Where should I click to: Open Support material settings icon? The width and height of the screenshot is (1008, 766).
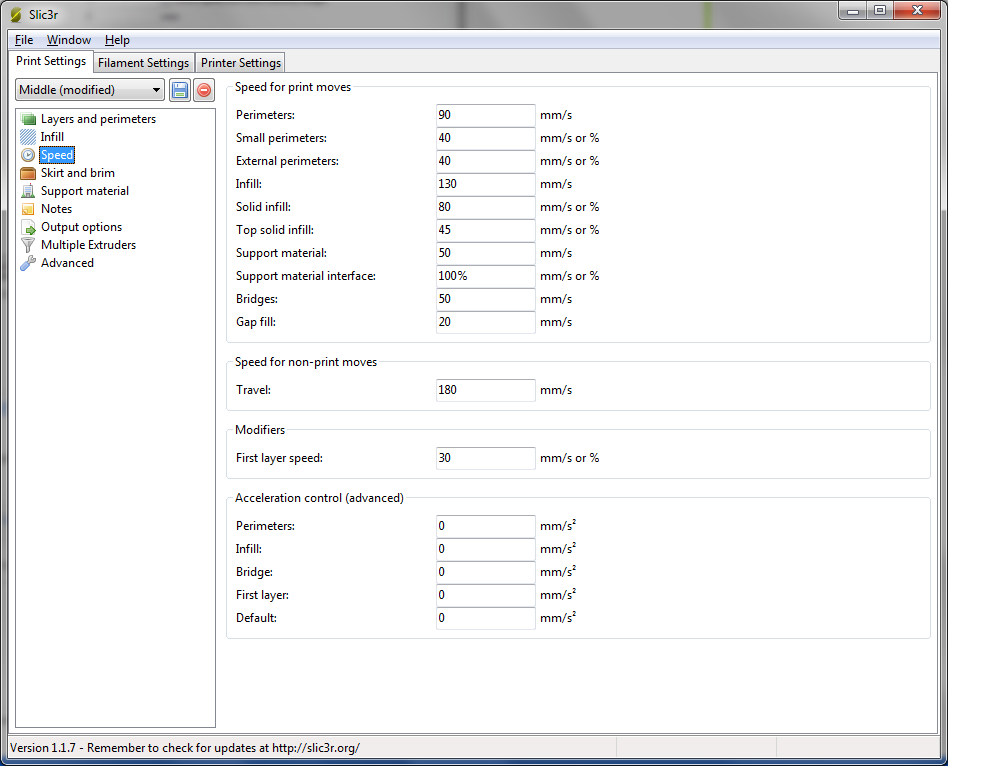pos(28,191)
